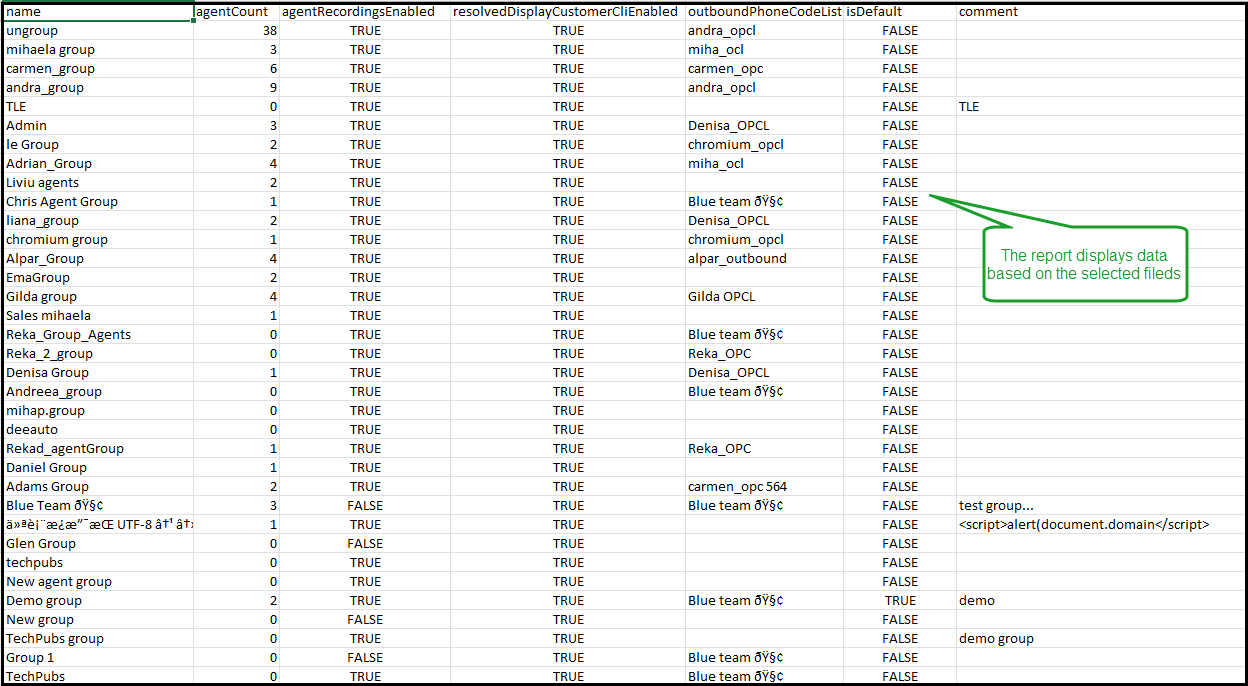Click 'andra_opcl' in the ungroup row
Image resolution: width=1248 pixels, height=686 pixels.
764,31
